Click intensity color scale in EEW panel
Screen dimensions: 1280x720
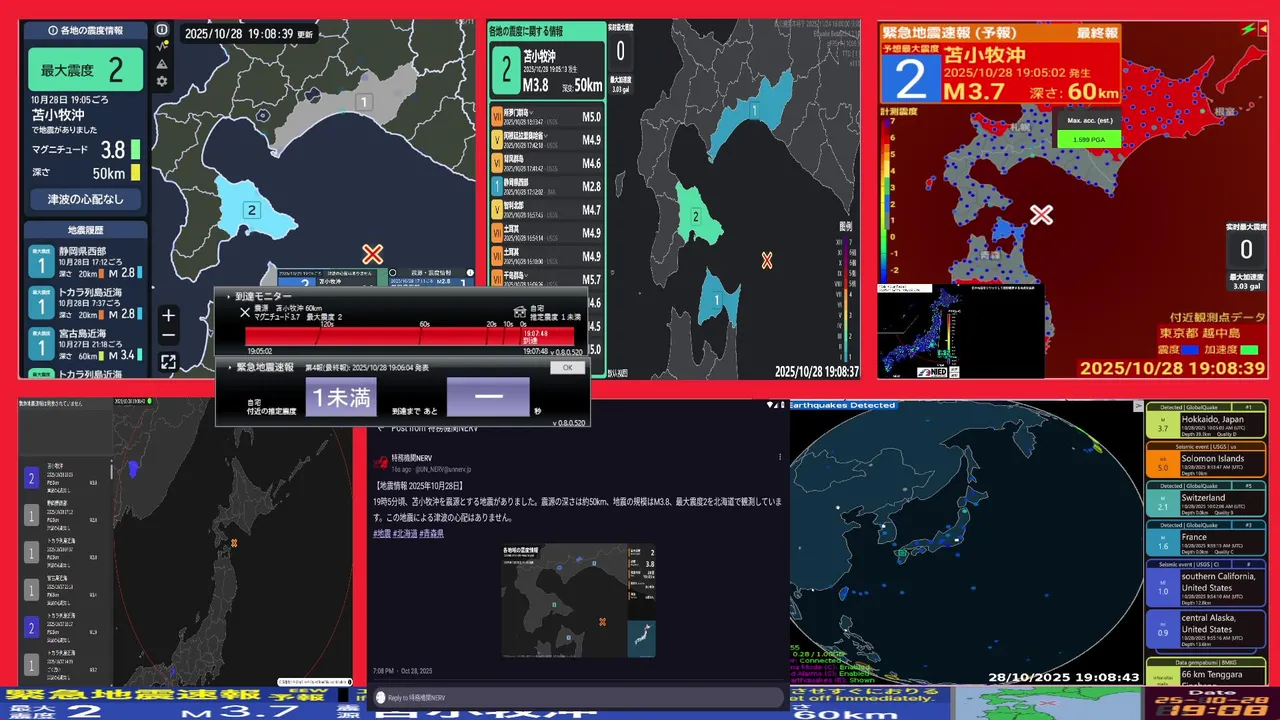(x=886, y=200)
